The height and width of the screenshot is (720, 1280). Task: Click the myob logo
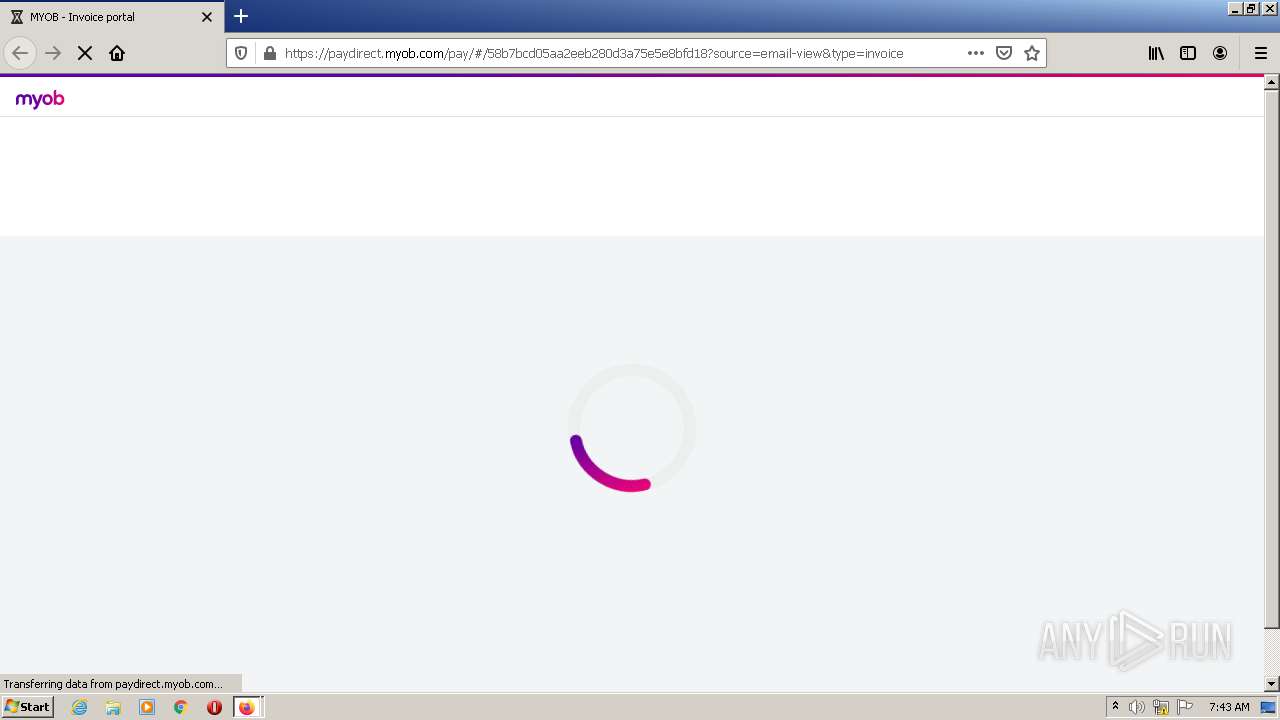(40, 99)
